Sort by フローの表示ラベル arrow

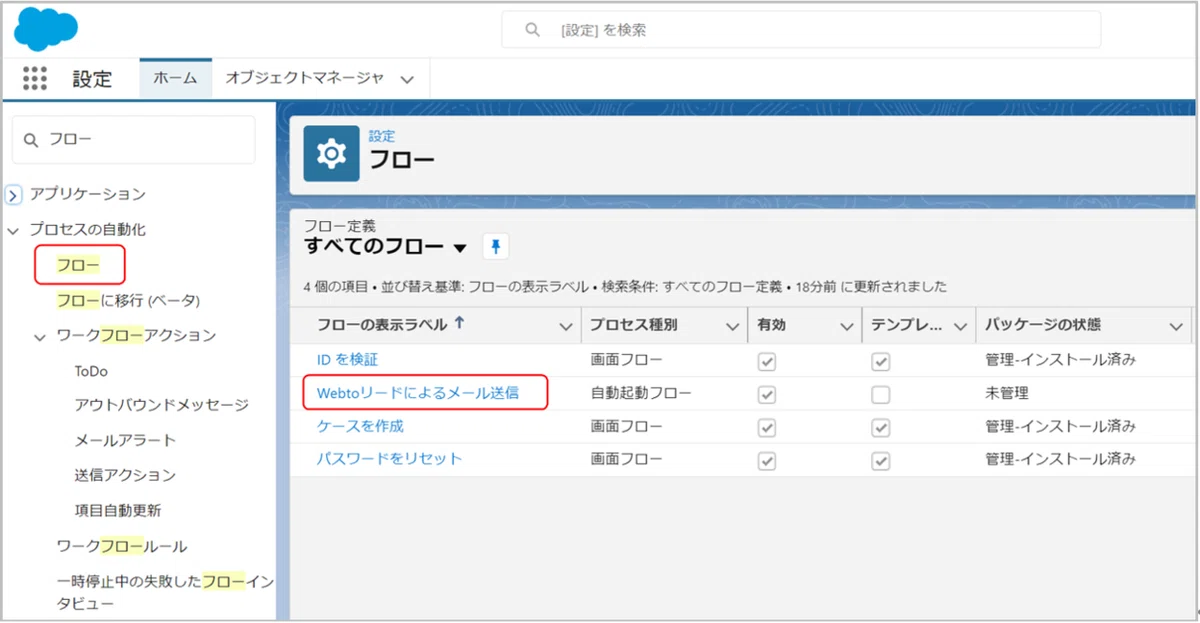(x=460, y=323)
